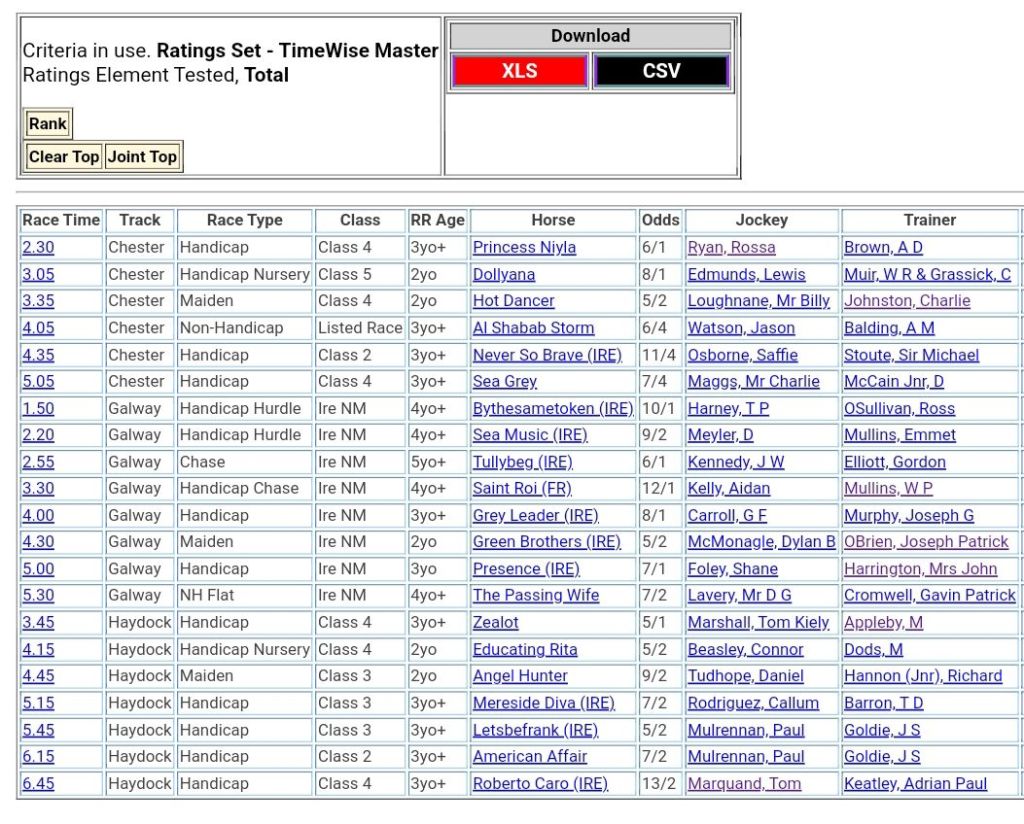Download the CSV file
The width and height of the screenshot is (1024, 824).
point(661,71)
